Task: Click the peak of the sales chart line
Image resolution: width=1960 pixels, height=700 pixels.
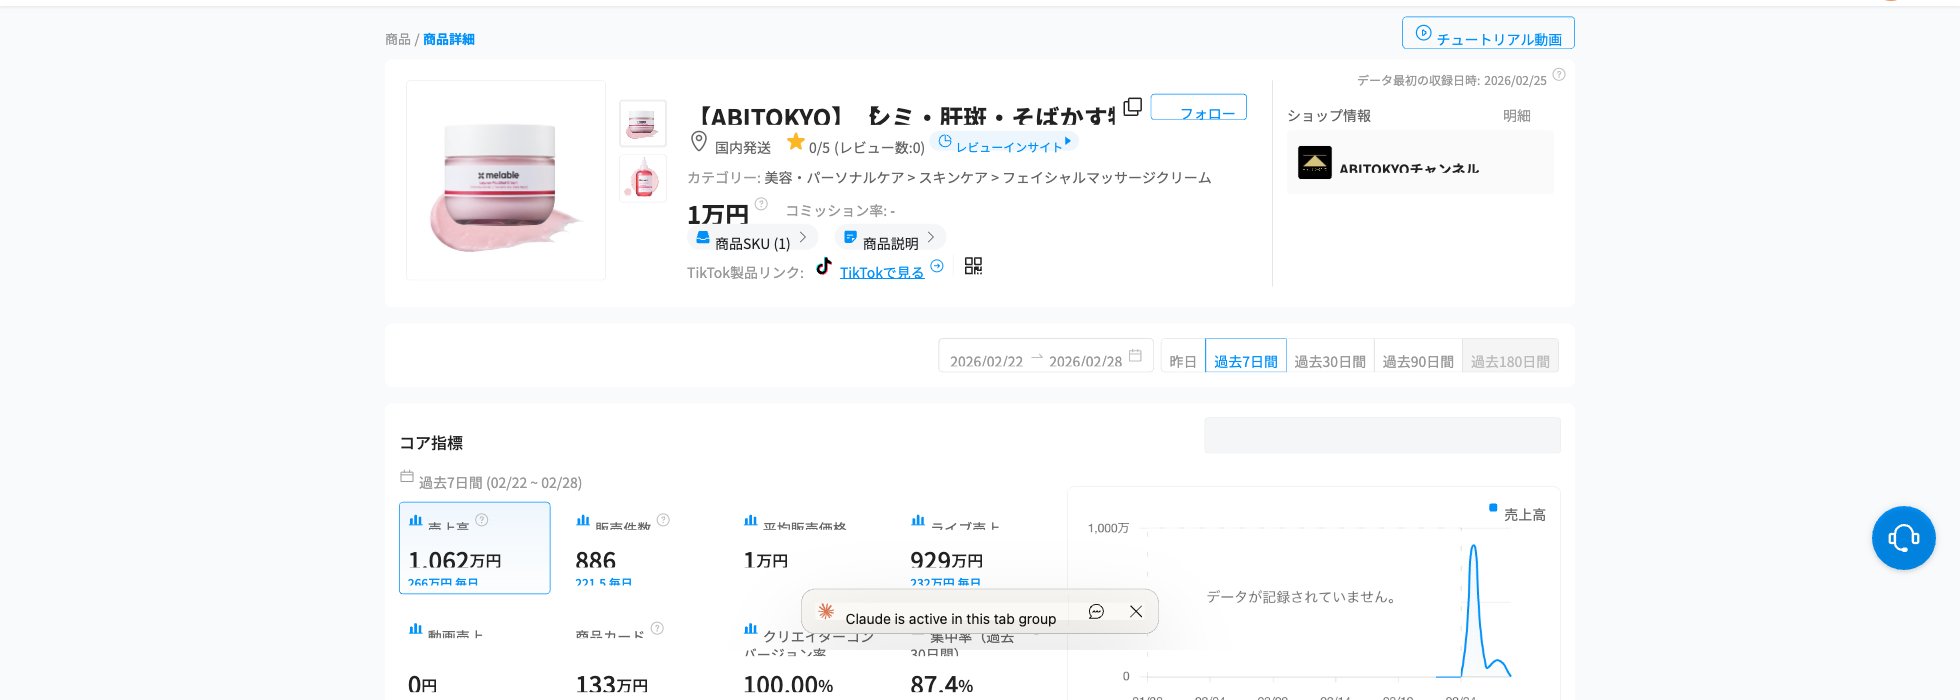Action: (1474, 546)
